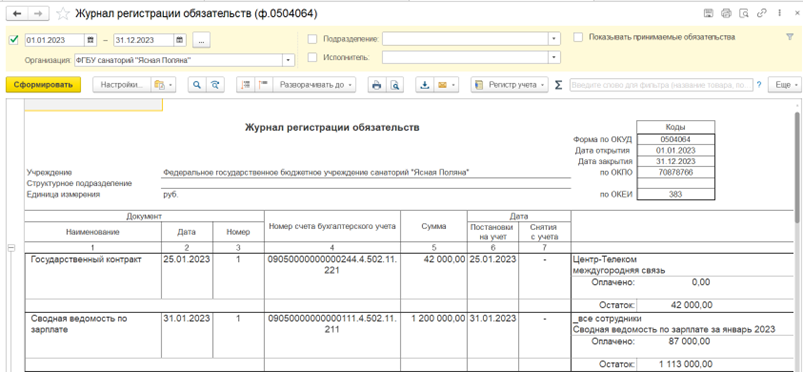803x372 pixels.
Task: Add report to favorites with the star icon
Action: [62, 14]
